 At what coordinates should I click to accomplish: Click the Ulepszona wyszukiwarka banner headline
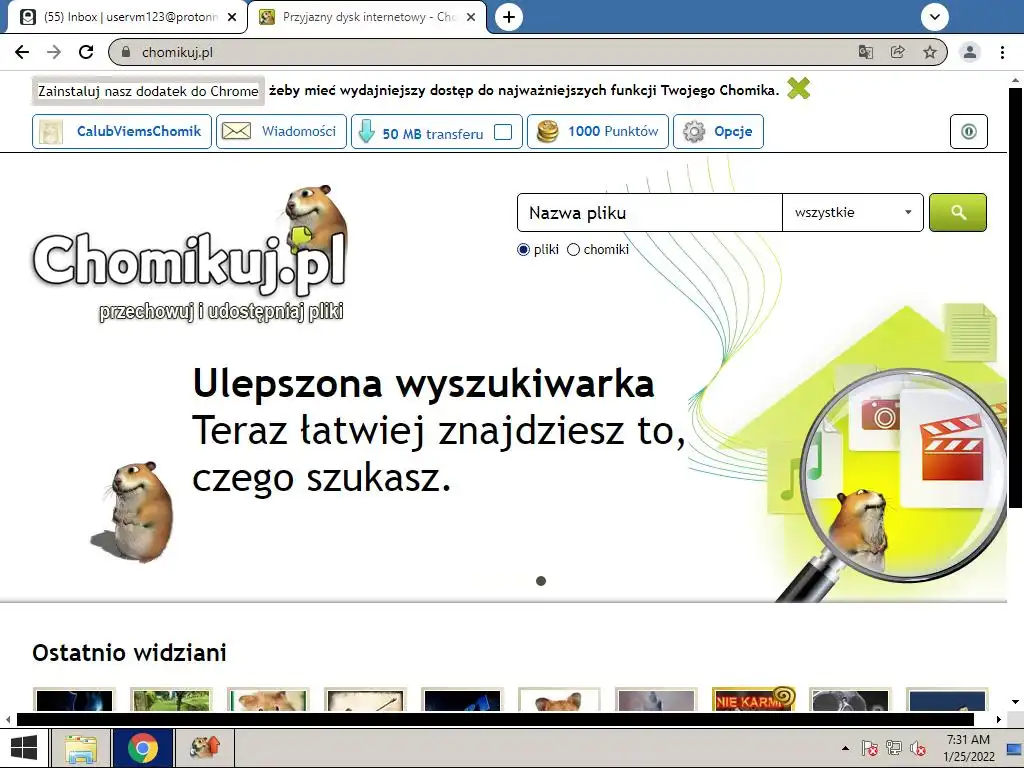[423, 383]
